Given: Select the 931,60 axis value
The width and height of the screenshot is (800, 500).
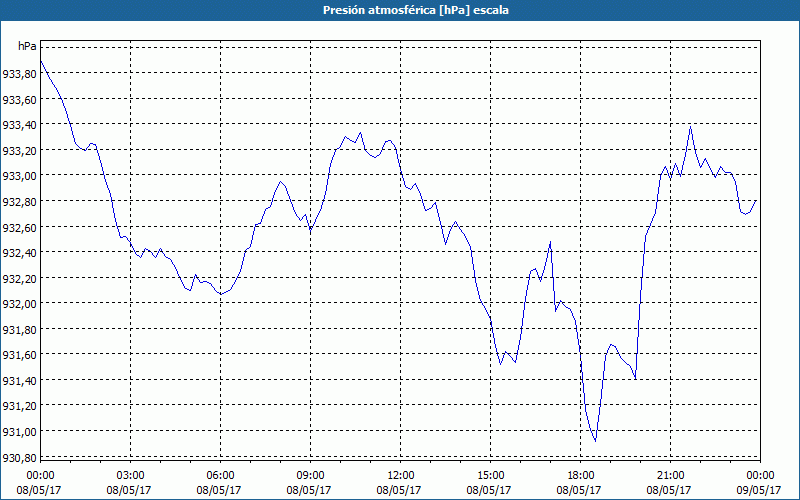Looking at the screenshot, I should (19, 355).
